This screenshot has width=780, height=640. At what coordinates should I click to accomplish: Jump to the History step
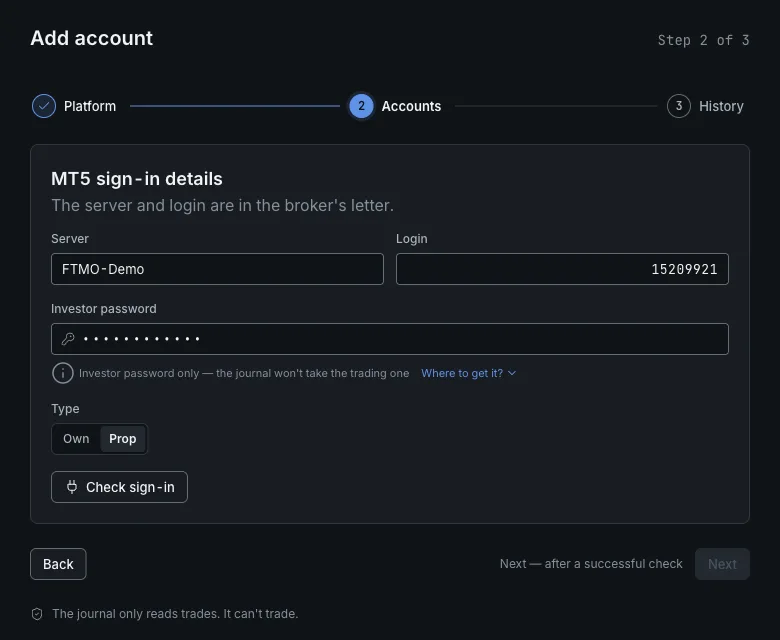[x=721, y=106]
